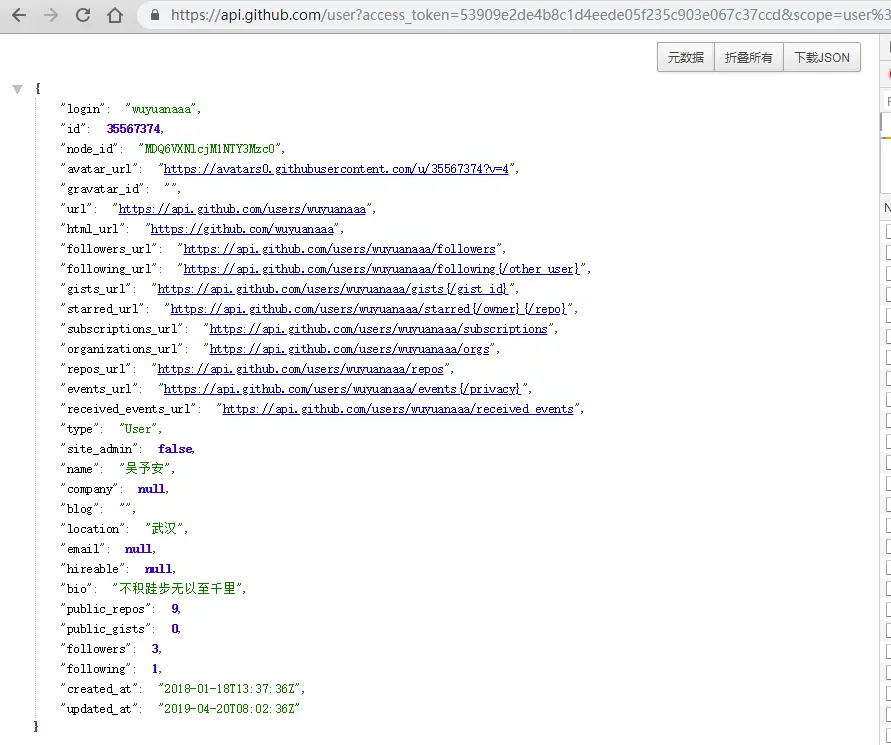Image resolution: width=891 pixels, height=745 pixels.
Task: Open the events_url link
Action: pyautogui.click(x=342, y=389)
